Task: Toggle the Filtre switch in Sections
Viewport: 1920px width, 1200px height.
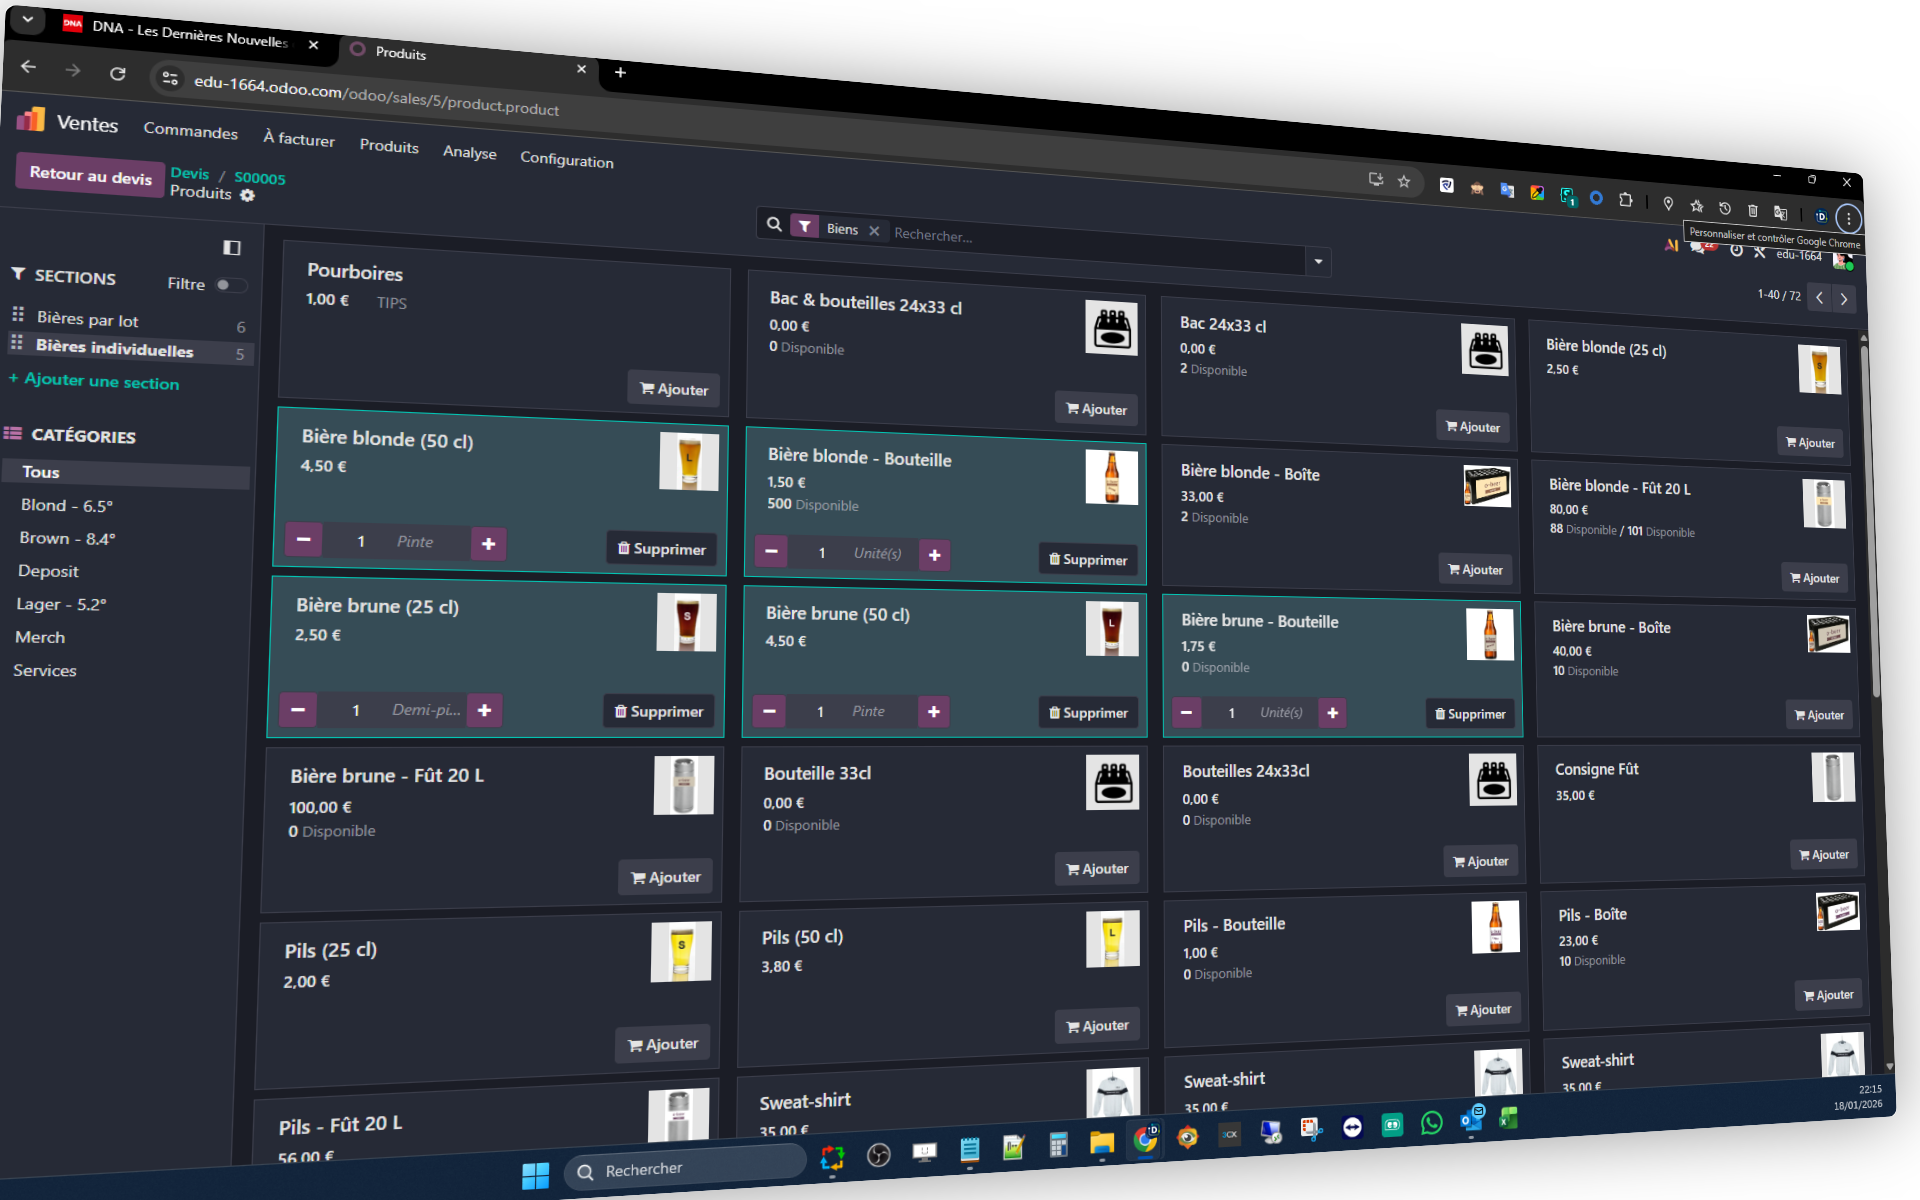Action: click(x=229, y=285)
